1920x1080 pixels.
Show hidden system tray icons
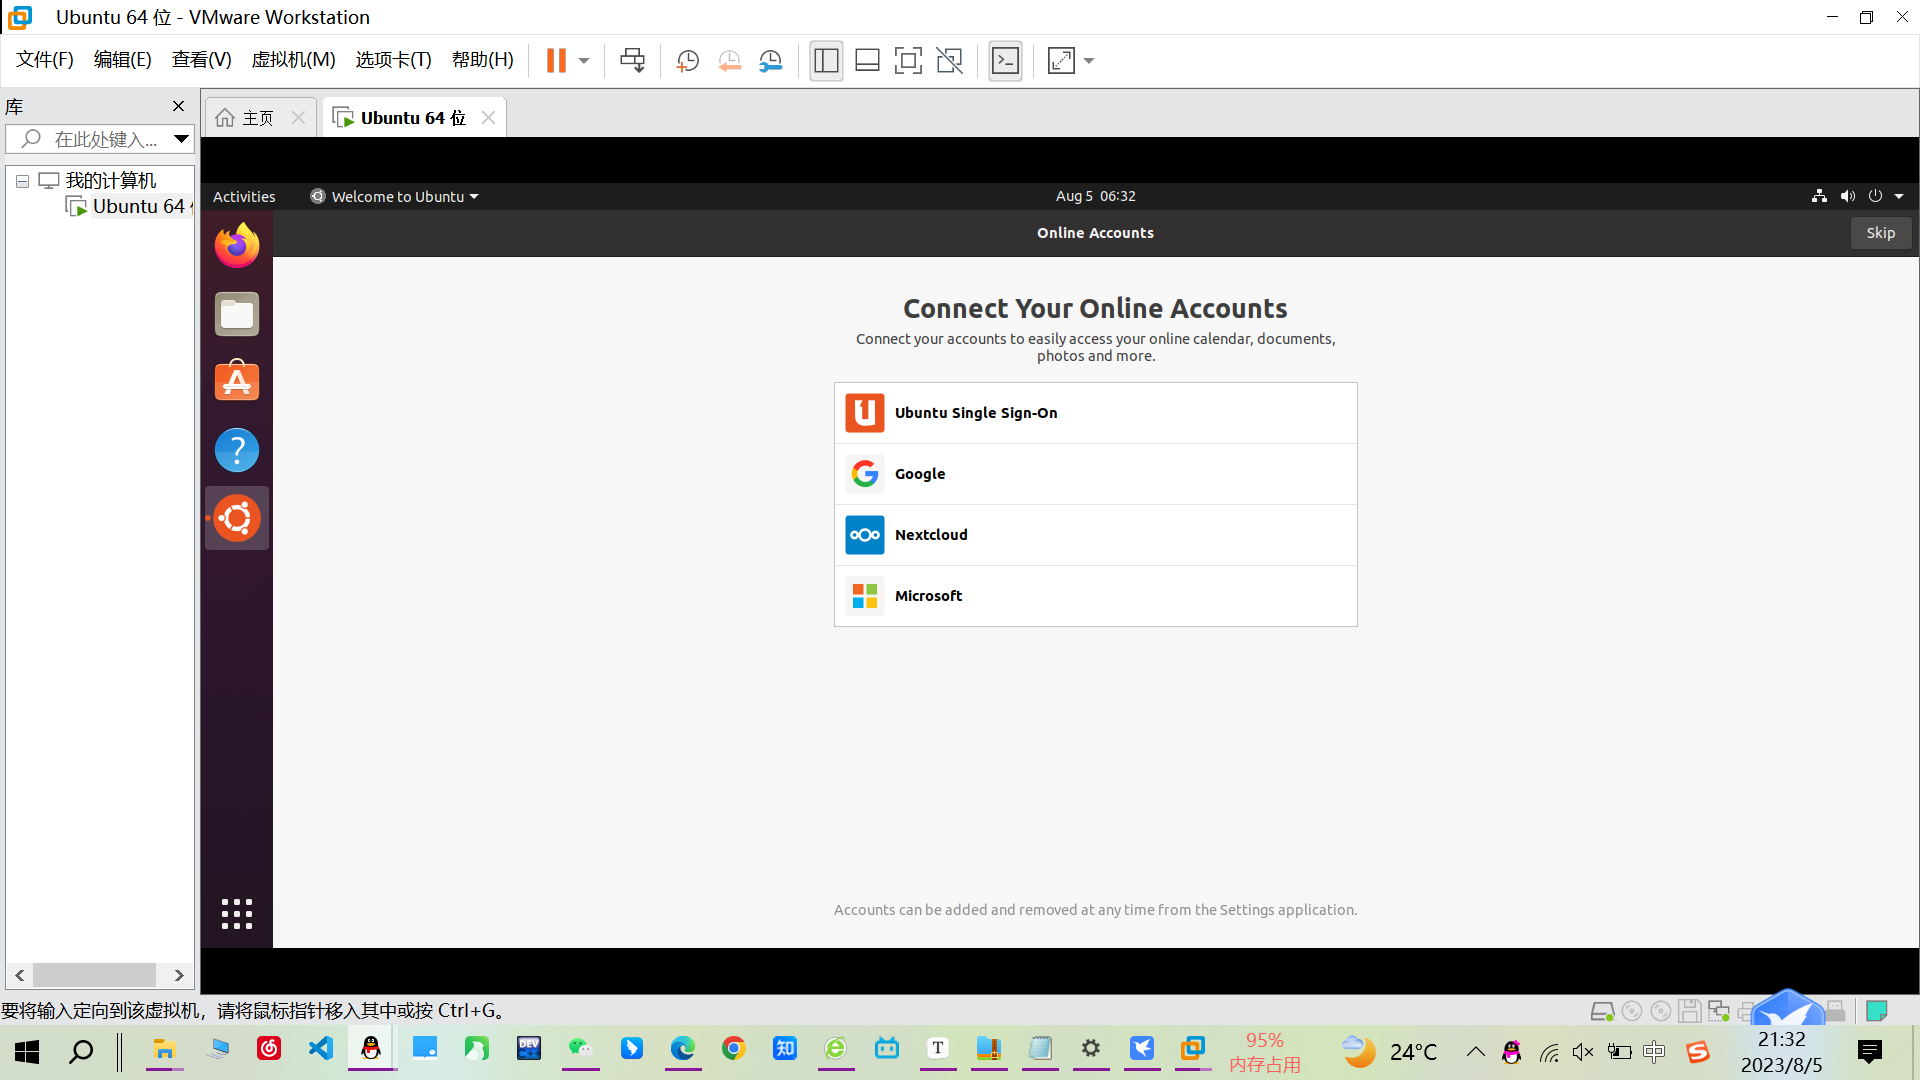1476,1051
